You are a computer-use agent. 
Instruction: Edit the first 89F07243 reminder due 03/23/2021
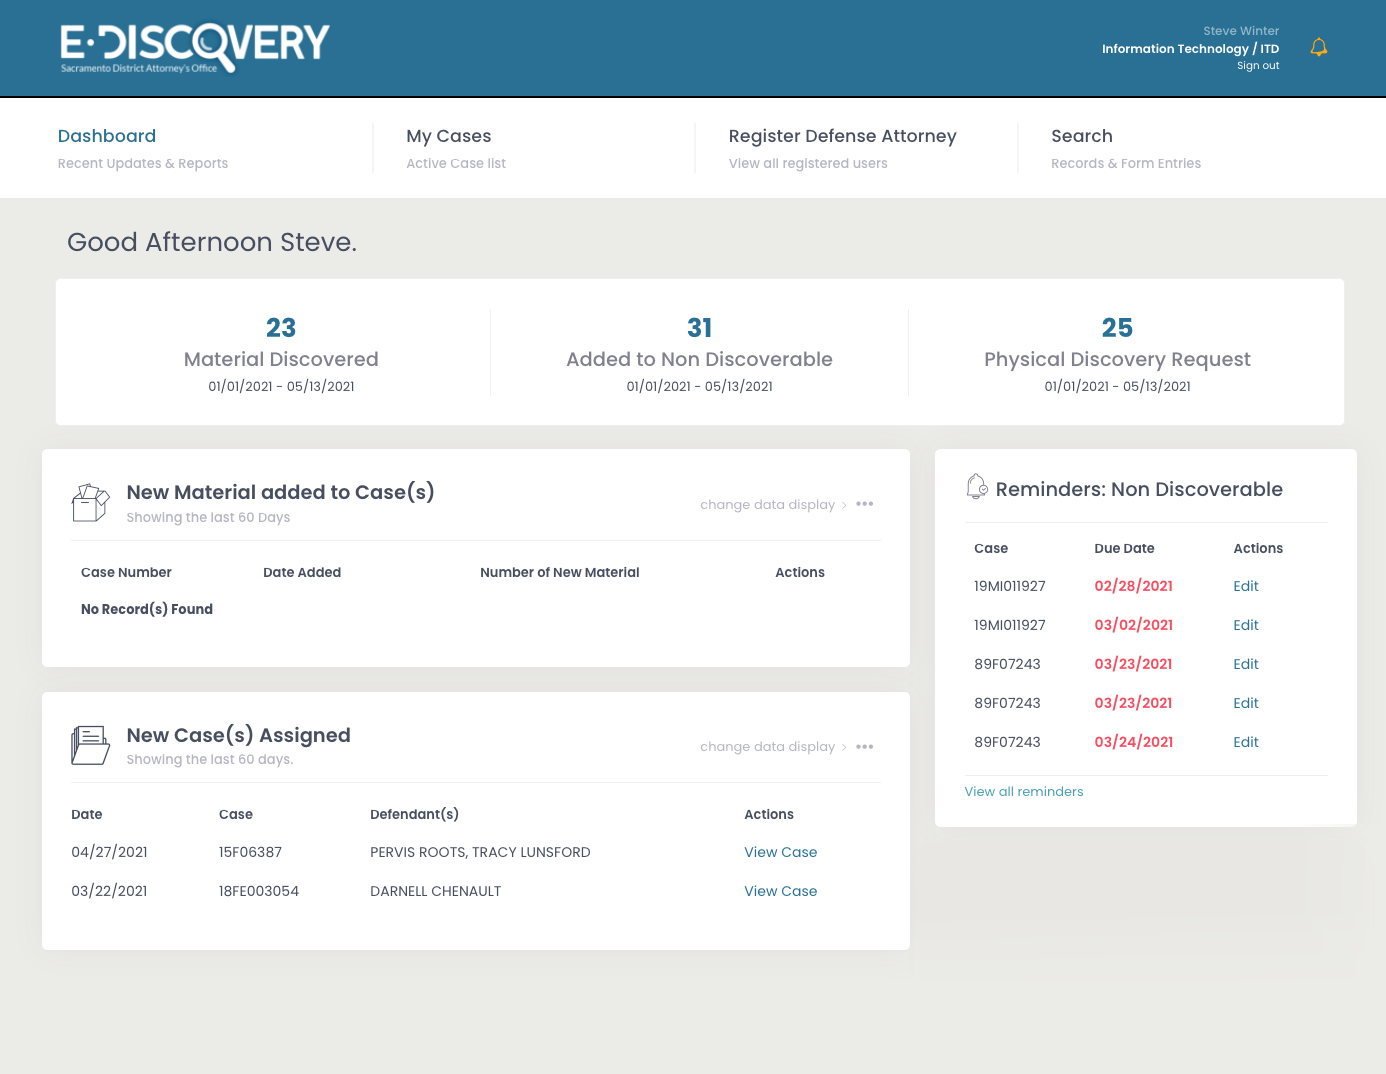1246,664
